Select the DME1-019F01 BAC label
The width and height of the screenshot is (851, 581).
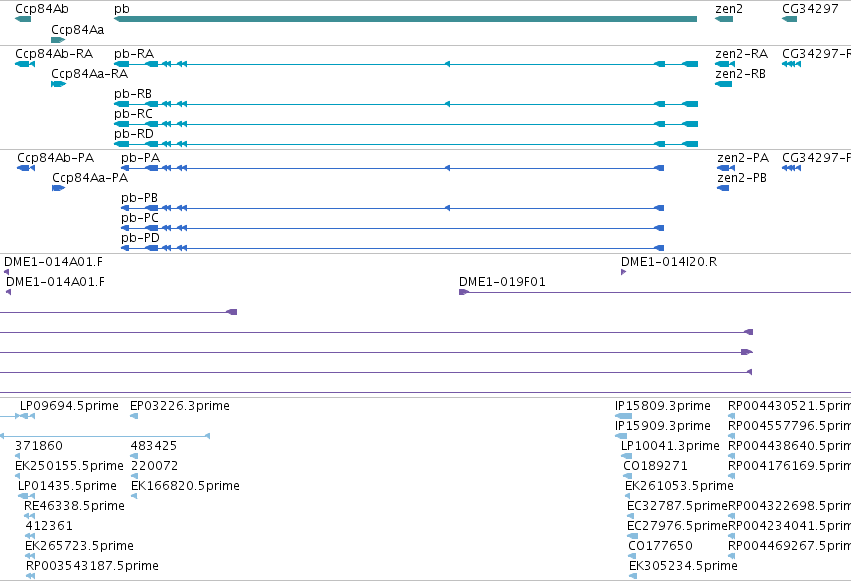point(502,282)
